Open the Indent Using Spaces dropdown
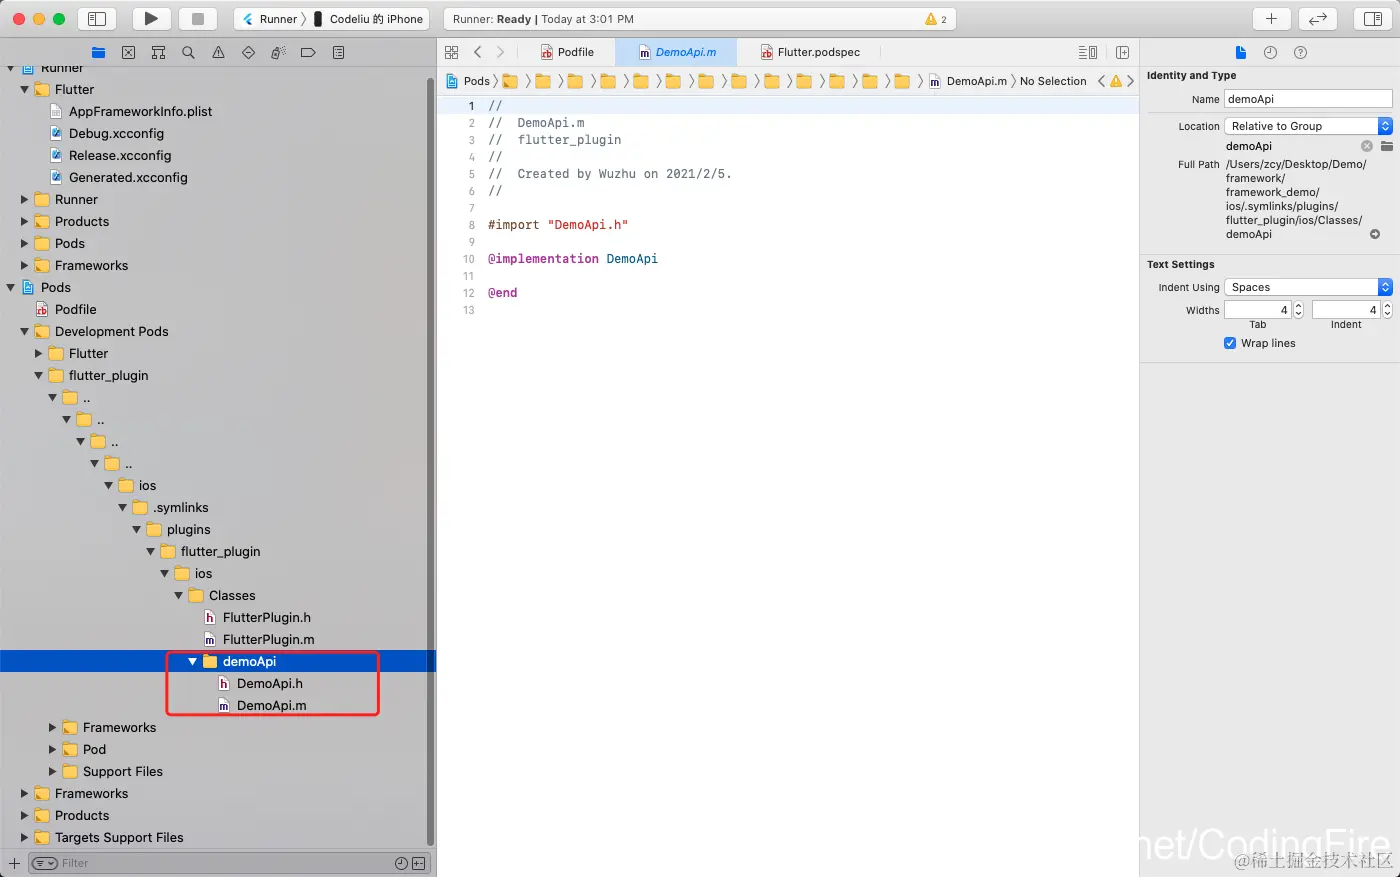 point(1308,287)
